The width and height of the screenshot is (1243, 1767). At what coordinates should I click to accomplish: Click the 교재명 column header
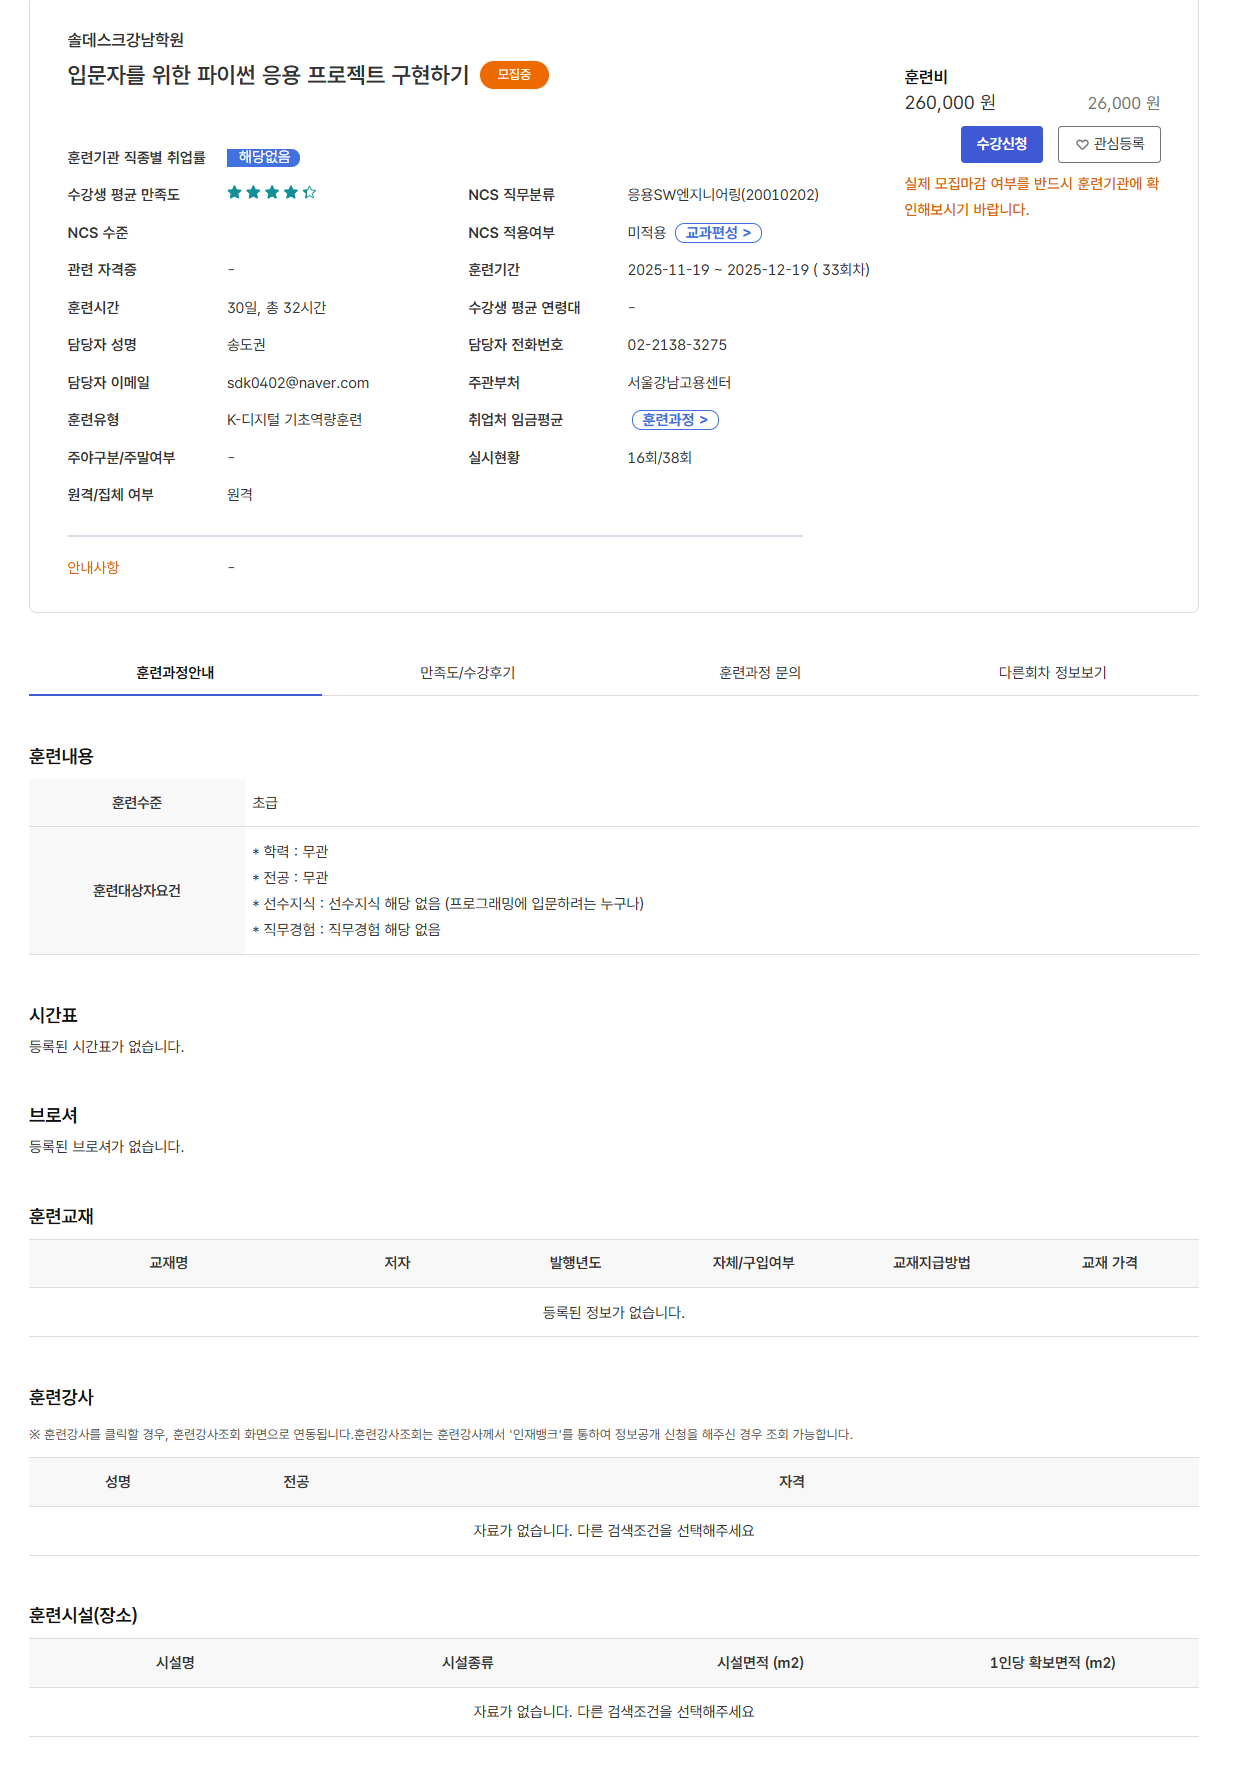point(168,1263)
